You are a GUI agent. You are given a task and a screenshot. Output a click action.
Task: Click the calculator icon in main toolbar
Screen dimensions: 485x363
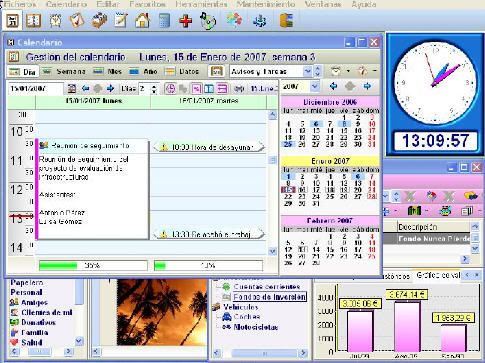(x=164, y=21)
